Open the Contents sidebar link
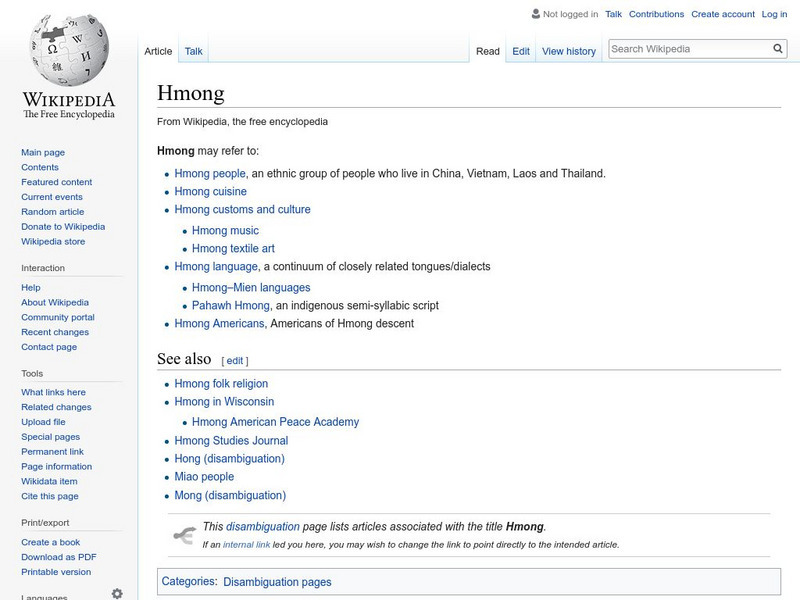Viewport: 800px width, 600px height. pos(40,167)
